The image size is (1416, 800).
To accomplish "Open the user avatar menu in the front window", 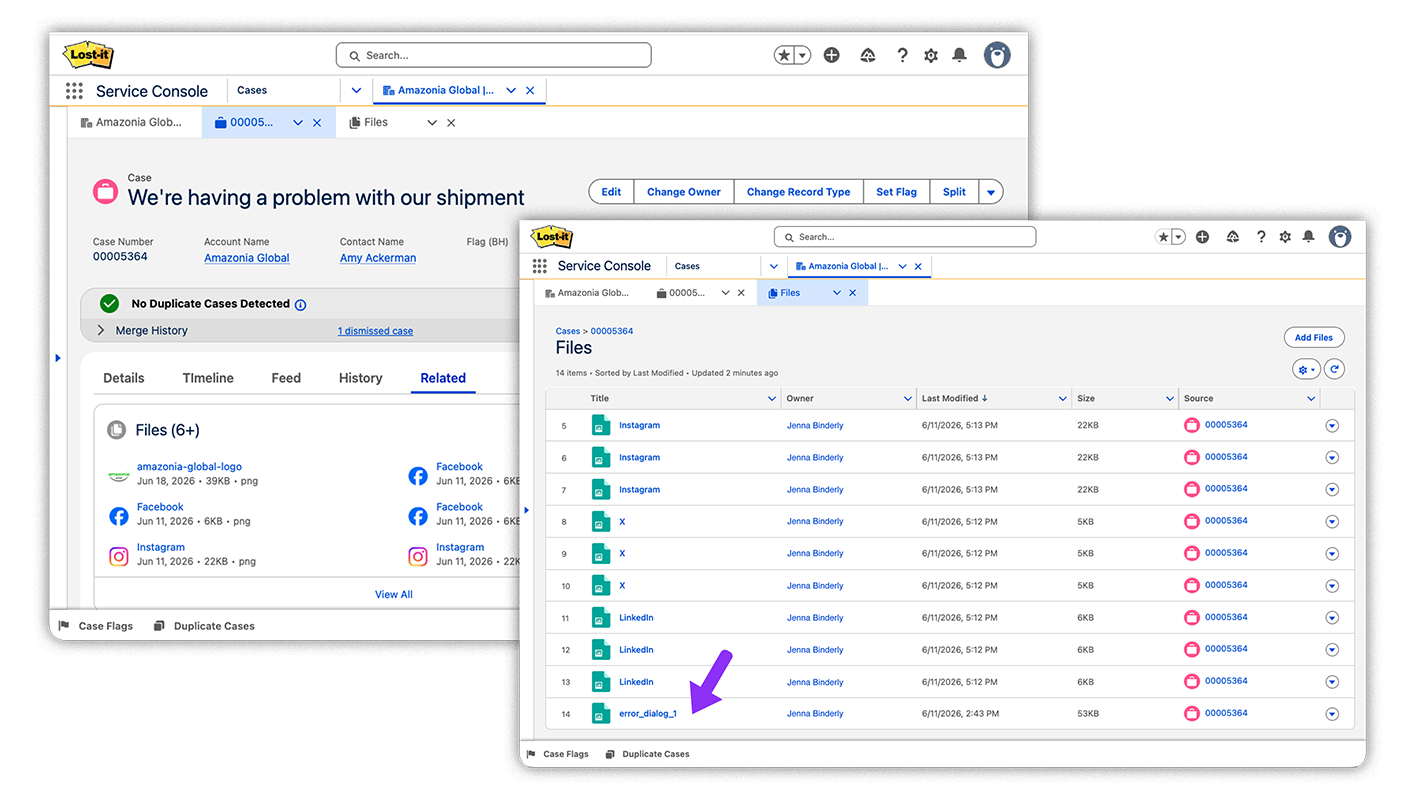I will pyautogui.click(x=1340, y=237).
